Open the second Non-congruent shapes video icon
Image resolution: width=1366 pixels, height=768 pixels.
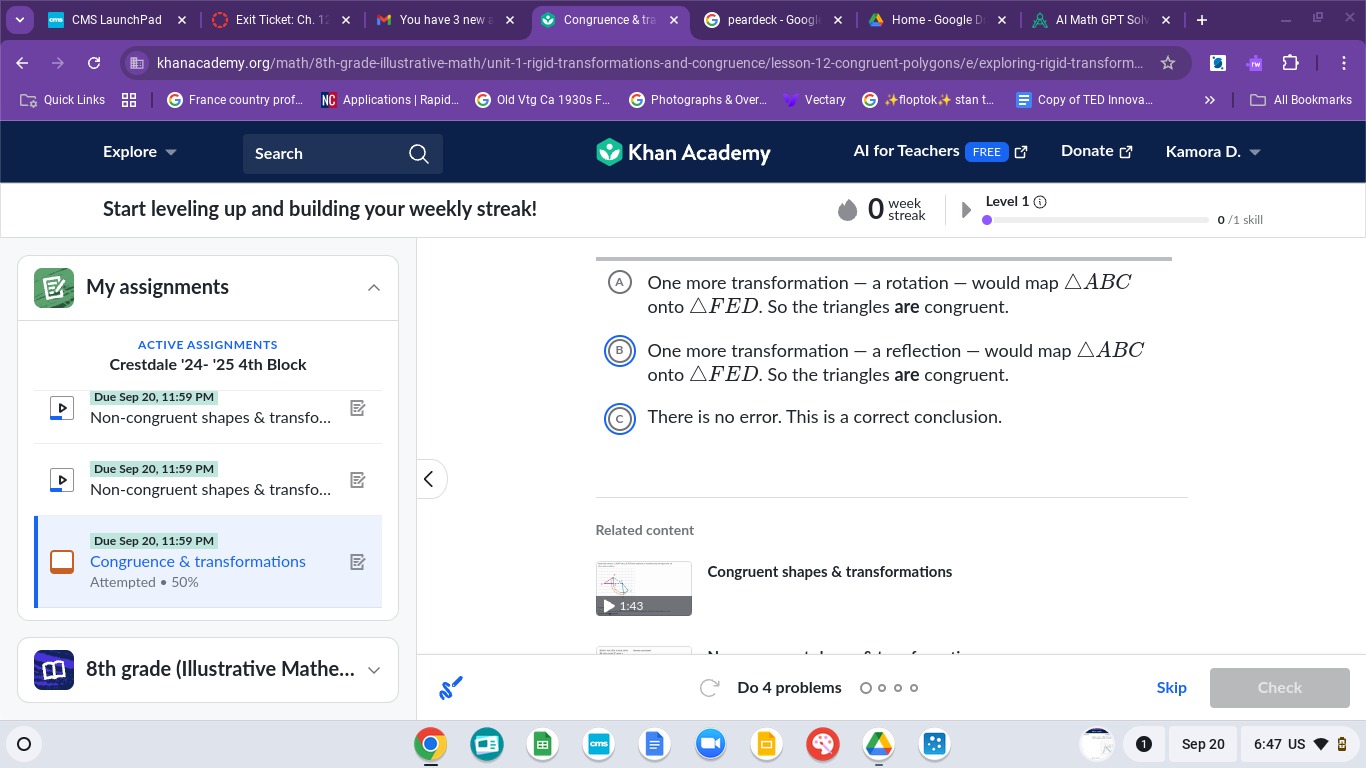pyautogui.click(x=62, y=480)
